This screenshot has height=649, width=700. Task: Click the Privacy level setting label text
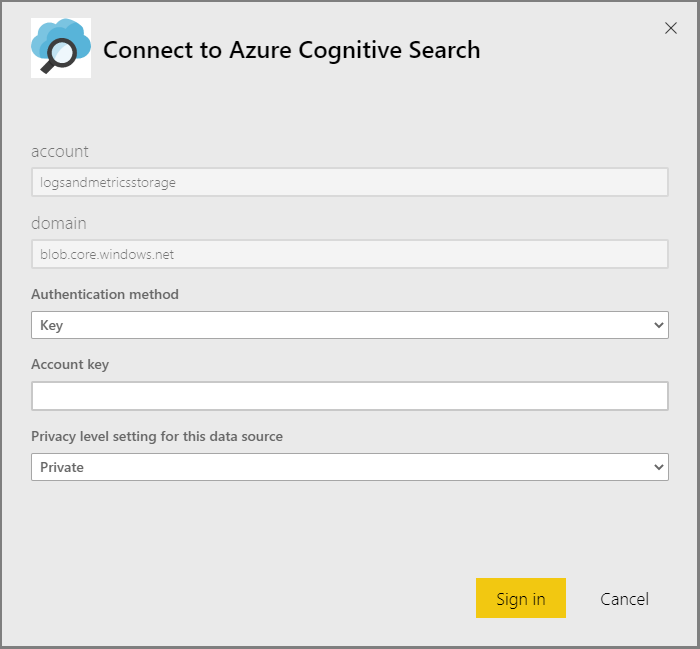157,436
